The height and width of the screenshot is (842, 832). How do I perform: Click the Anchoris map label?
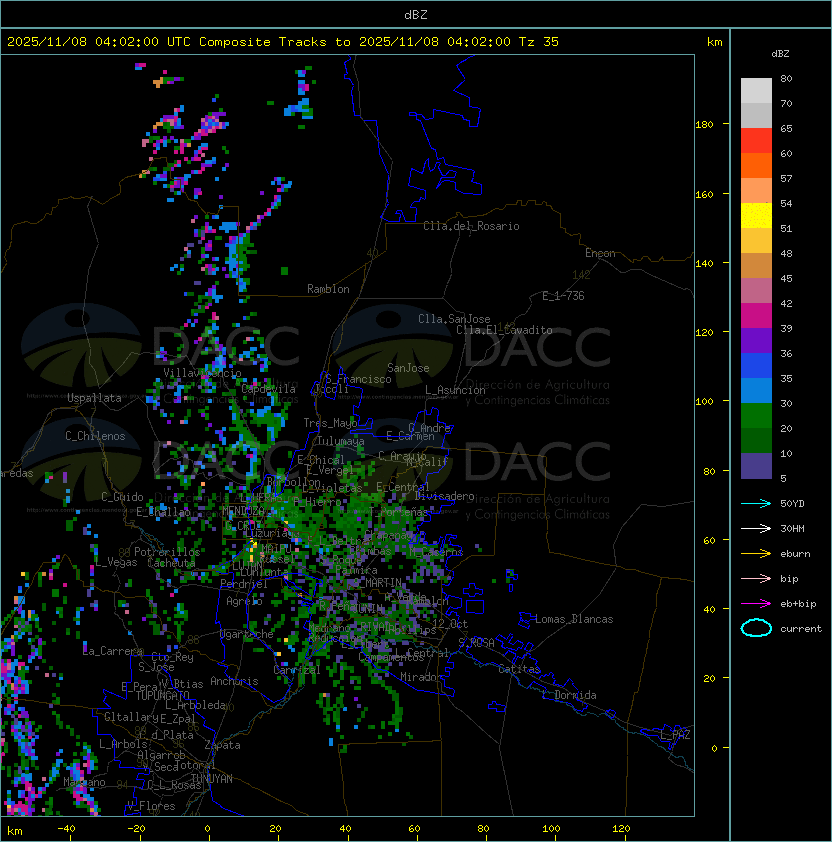point(234,681)
